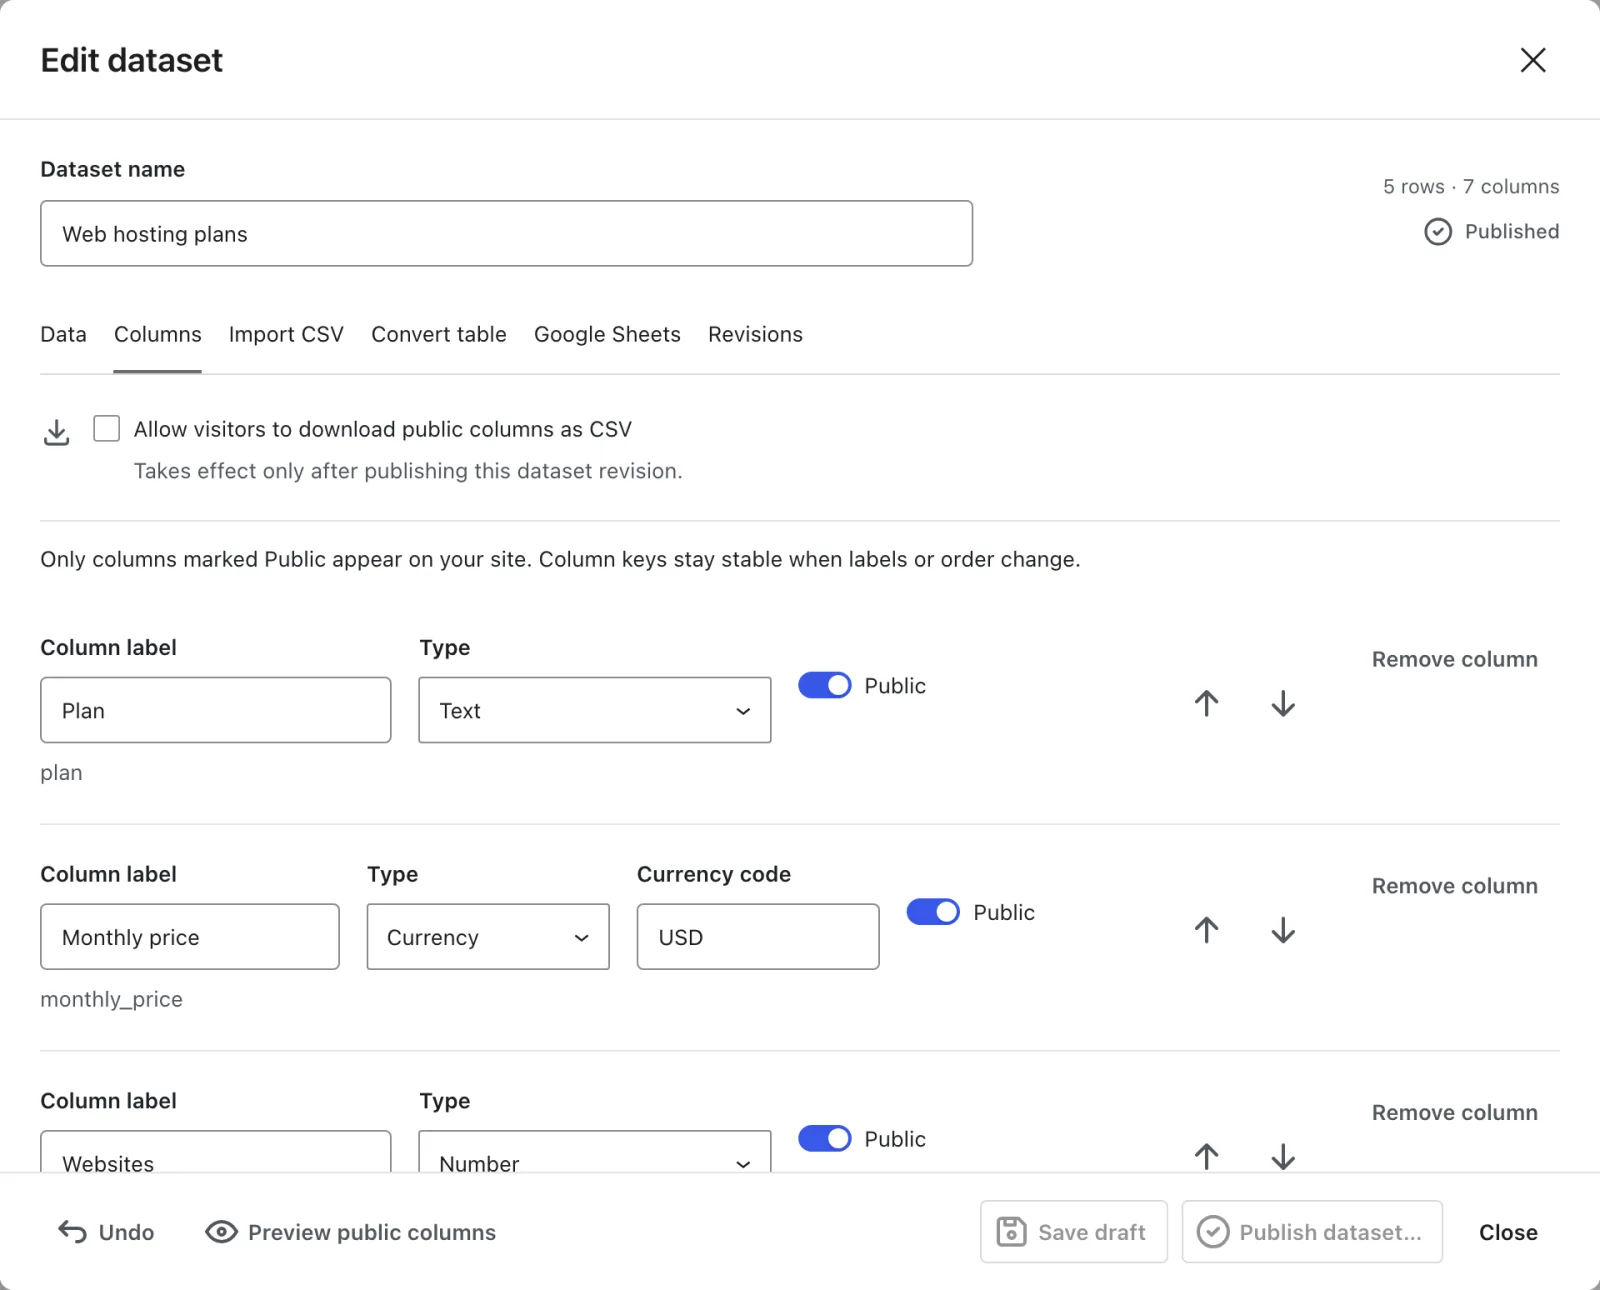This screenshot has width=1600, height=1290.
Task: Move Monthly price column down
Action: [1283, 930]
